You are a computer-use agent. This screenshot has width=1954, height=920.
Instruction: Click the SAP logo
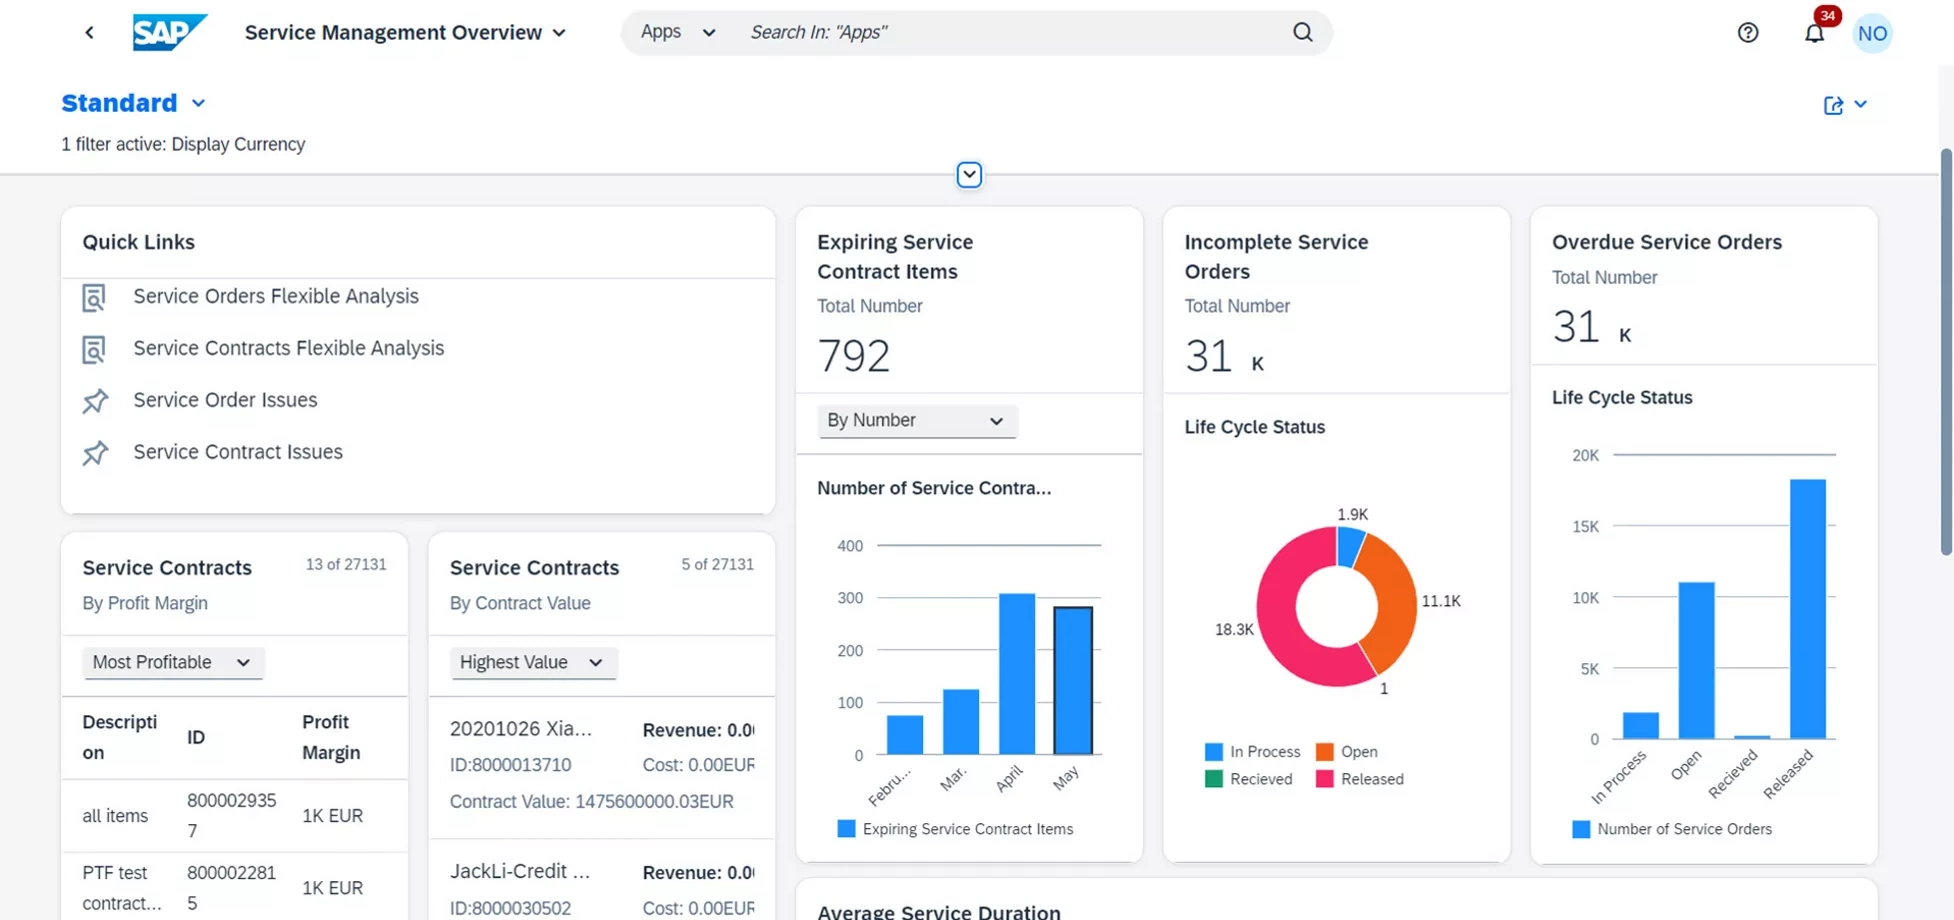coord(170,31)
